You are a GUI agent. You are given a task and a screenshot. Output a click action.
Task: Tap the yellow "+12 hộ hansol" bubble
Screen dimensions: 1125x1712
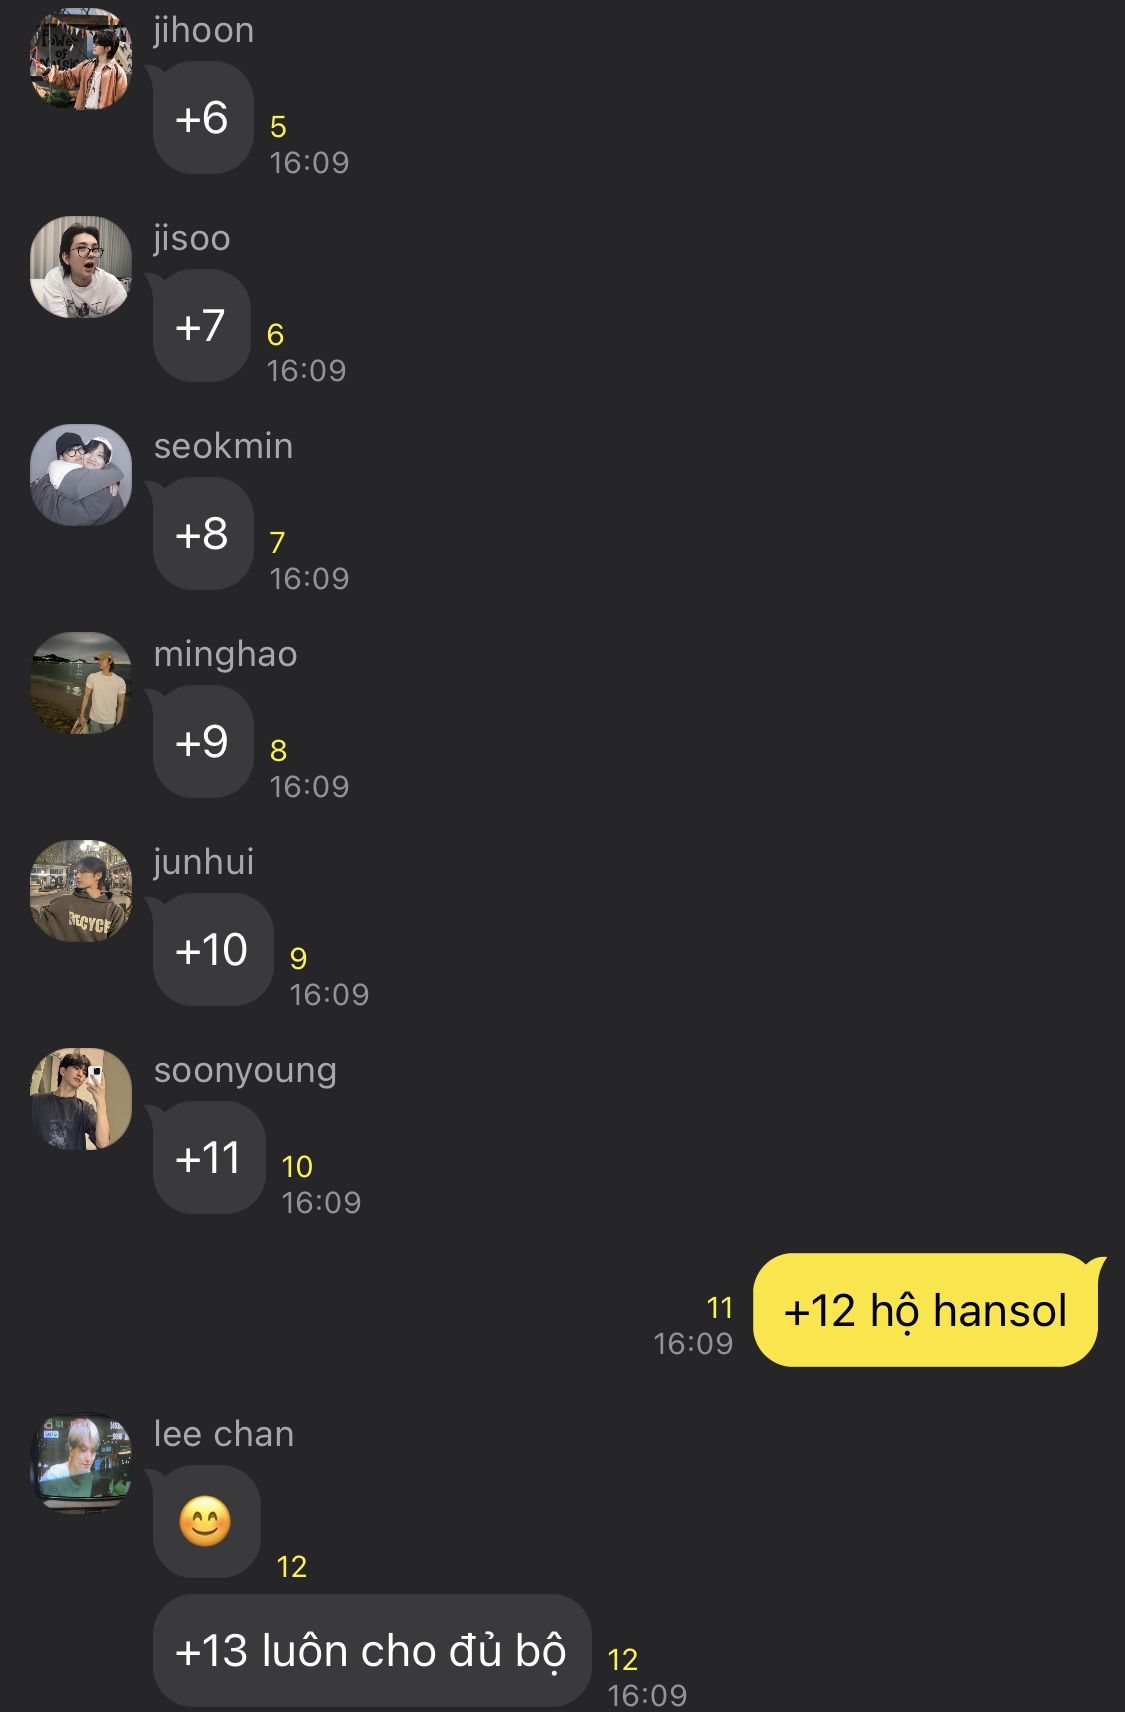(x=926, y=1310)
